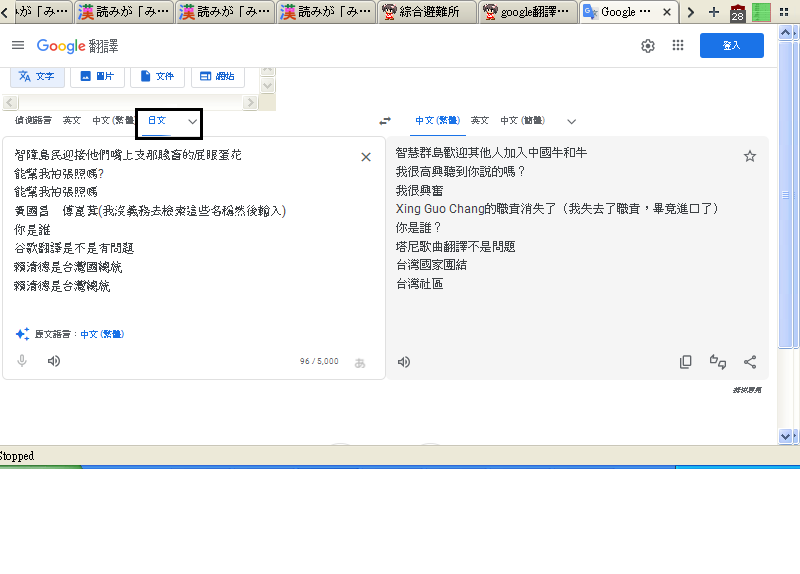Image resolution: width=800 pixels, height=574 pixels.
Task: Choose 英文 as source language
Action: [71, 120]
